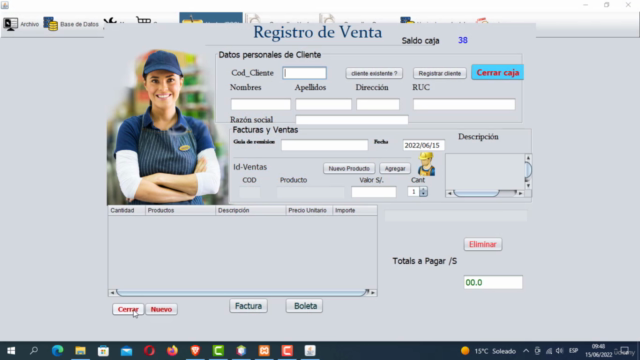Click the Fecha field showing 2022/06/15

[423, 145]
